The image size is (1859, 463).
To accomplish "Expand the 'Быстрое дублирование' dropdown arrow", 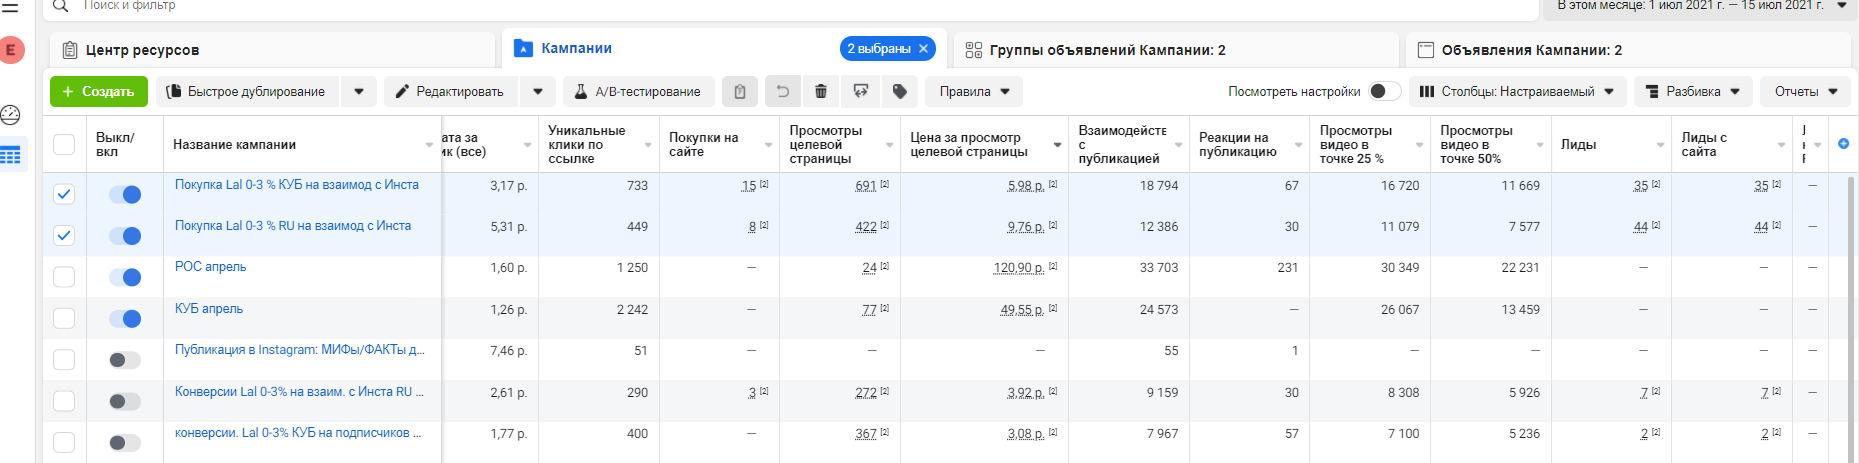I will pyautogui.click(x=359, y=92).
